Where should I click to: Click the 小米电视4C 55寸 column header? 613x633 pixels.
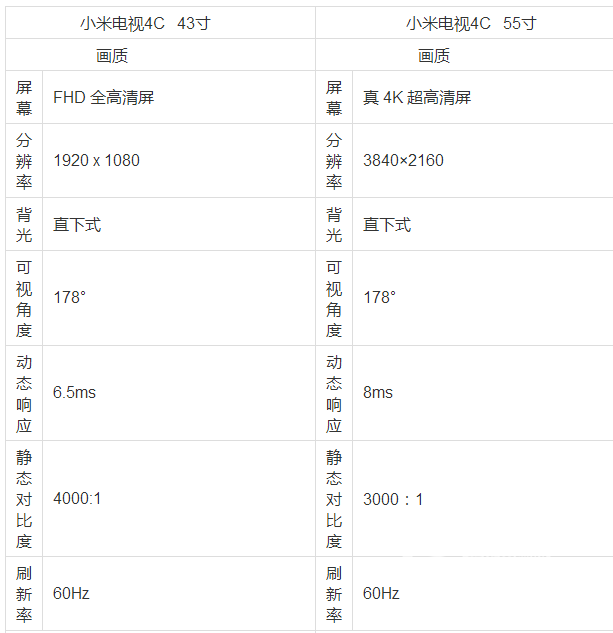click(470, 23)
